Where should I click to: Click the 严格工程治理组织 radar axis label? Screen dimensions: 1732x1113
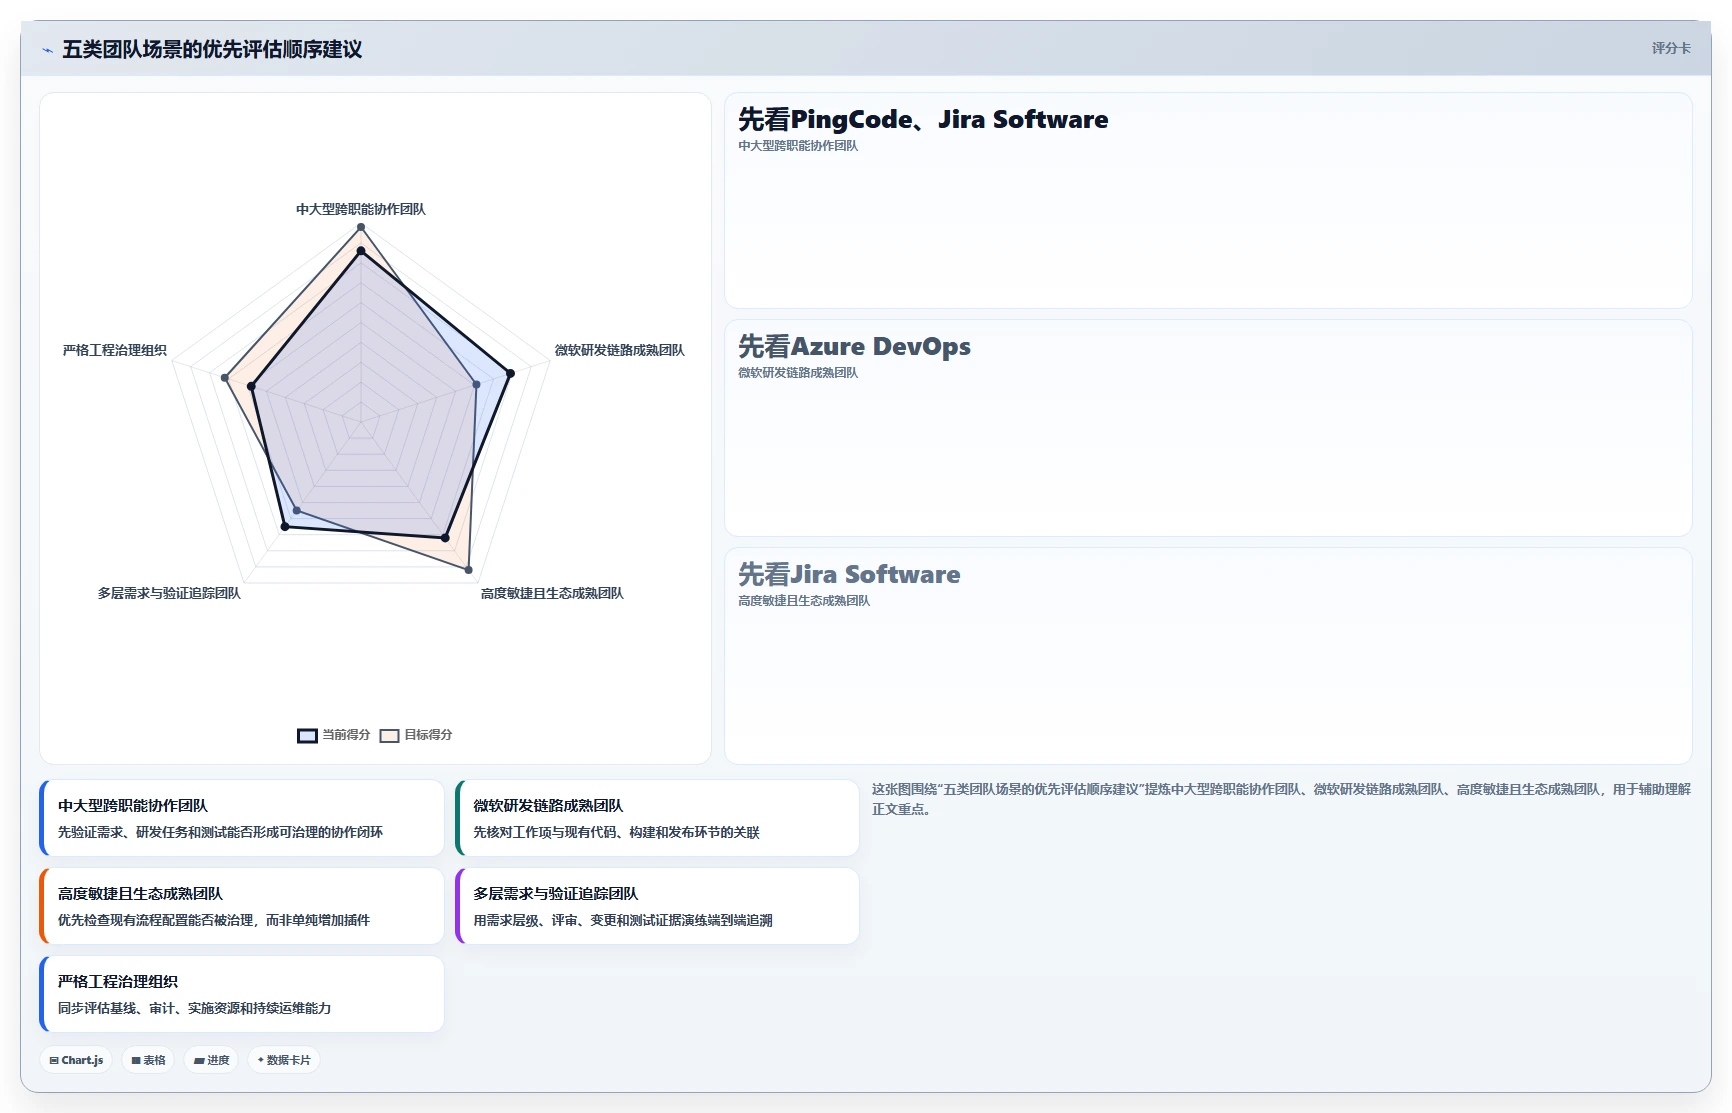click(x=115, y=350)
